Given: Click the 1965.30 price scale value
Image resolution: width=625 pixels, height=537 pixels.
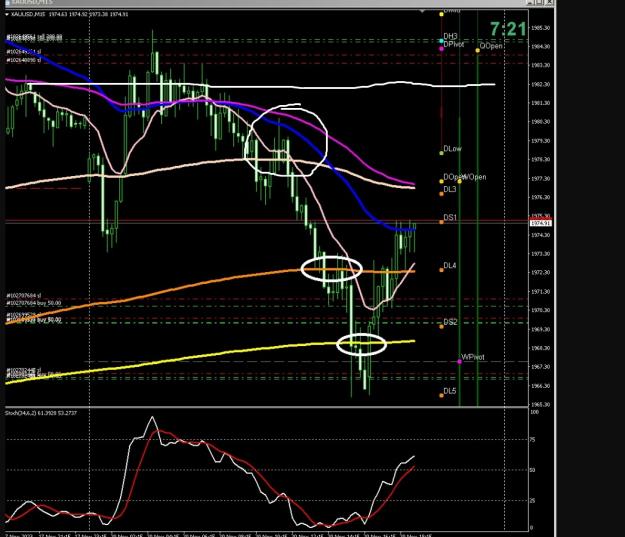Looking at the screenshot, I should 540,405.
